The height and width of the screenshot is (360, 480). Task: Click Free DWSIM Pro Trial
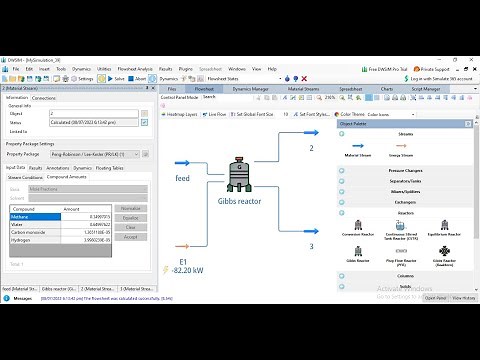[384, 69]
